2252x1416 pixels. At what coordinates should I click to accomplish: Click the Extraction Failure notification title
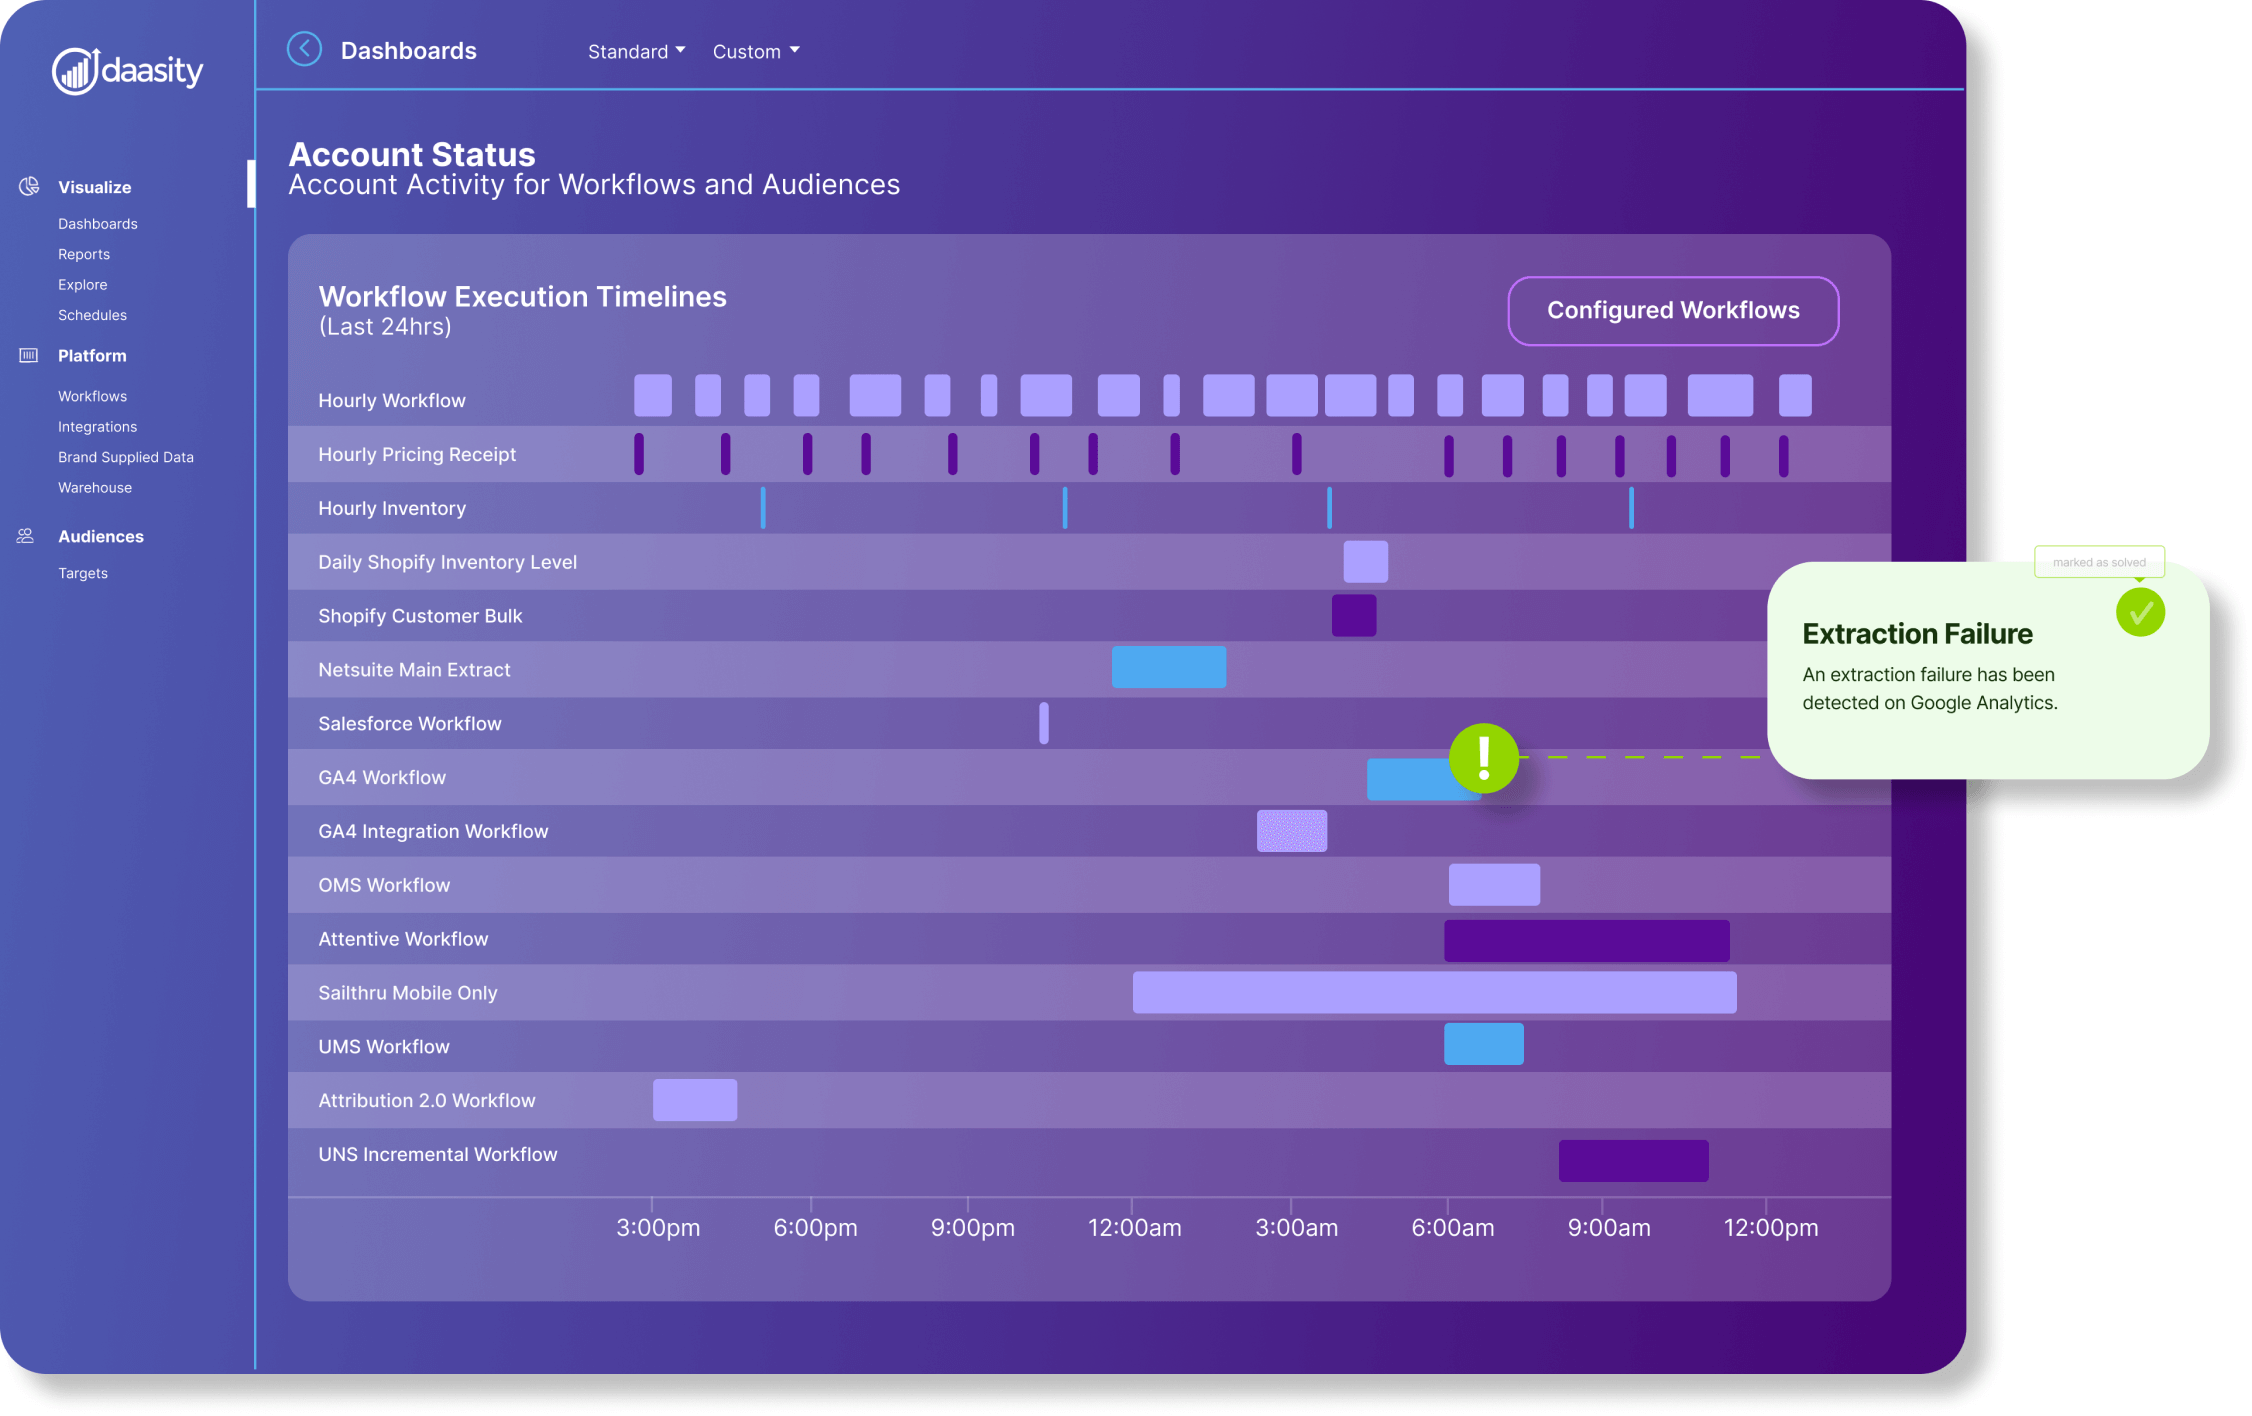click(x=1917, y=634)
